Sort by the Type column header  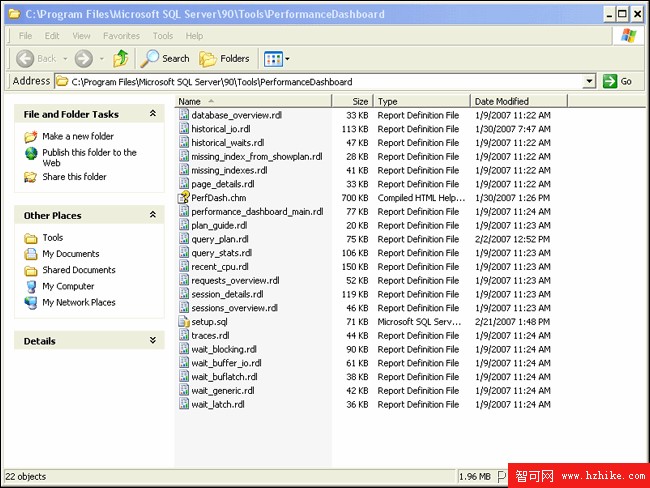tap(422, 101)
